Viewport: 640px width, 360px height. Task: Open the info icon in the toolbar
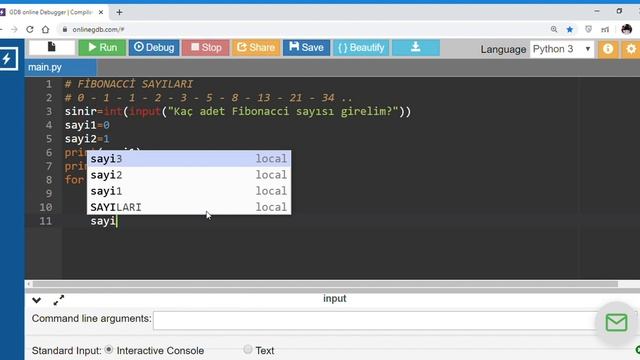(608, 49)
